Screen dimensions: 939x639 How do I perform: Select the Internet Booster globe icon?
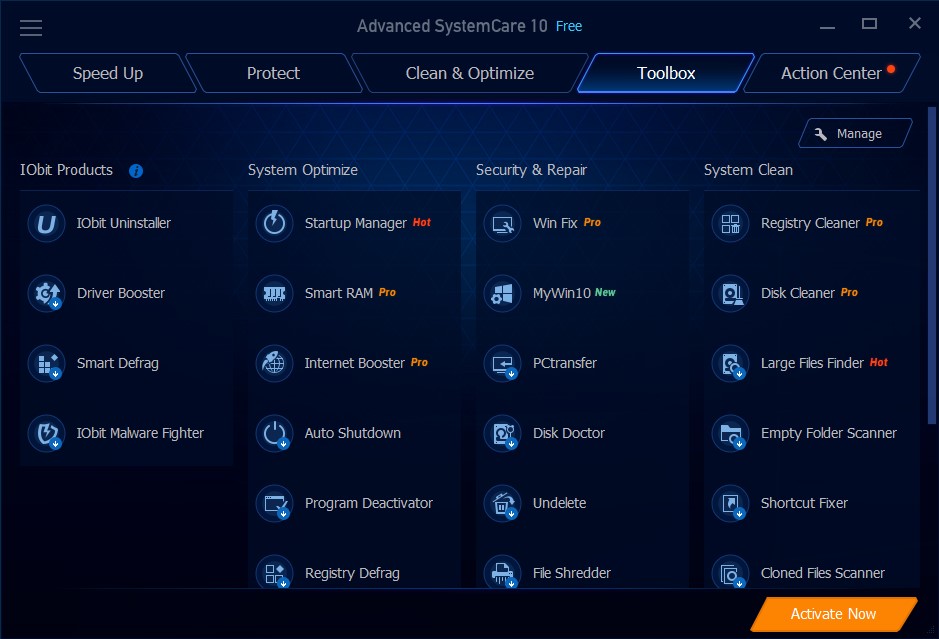pos(274,364)
